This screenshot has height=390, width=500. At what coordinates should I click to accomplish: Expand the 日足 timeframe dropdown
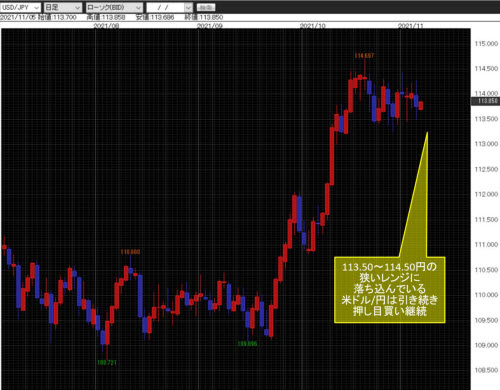coord(63,7)
